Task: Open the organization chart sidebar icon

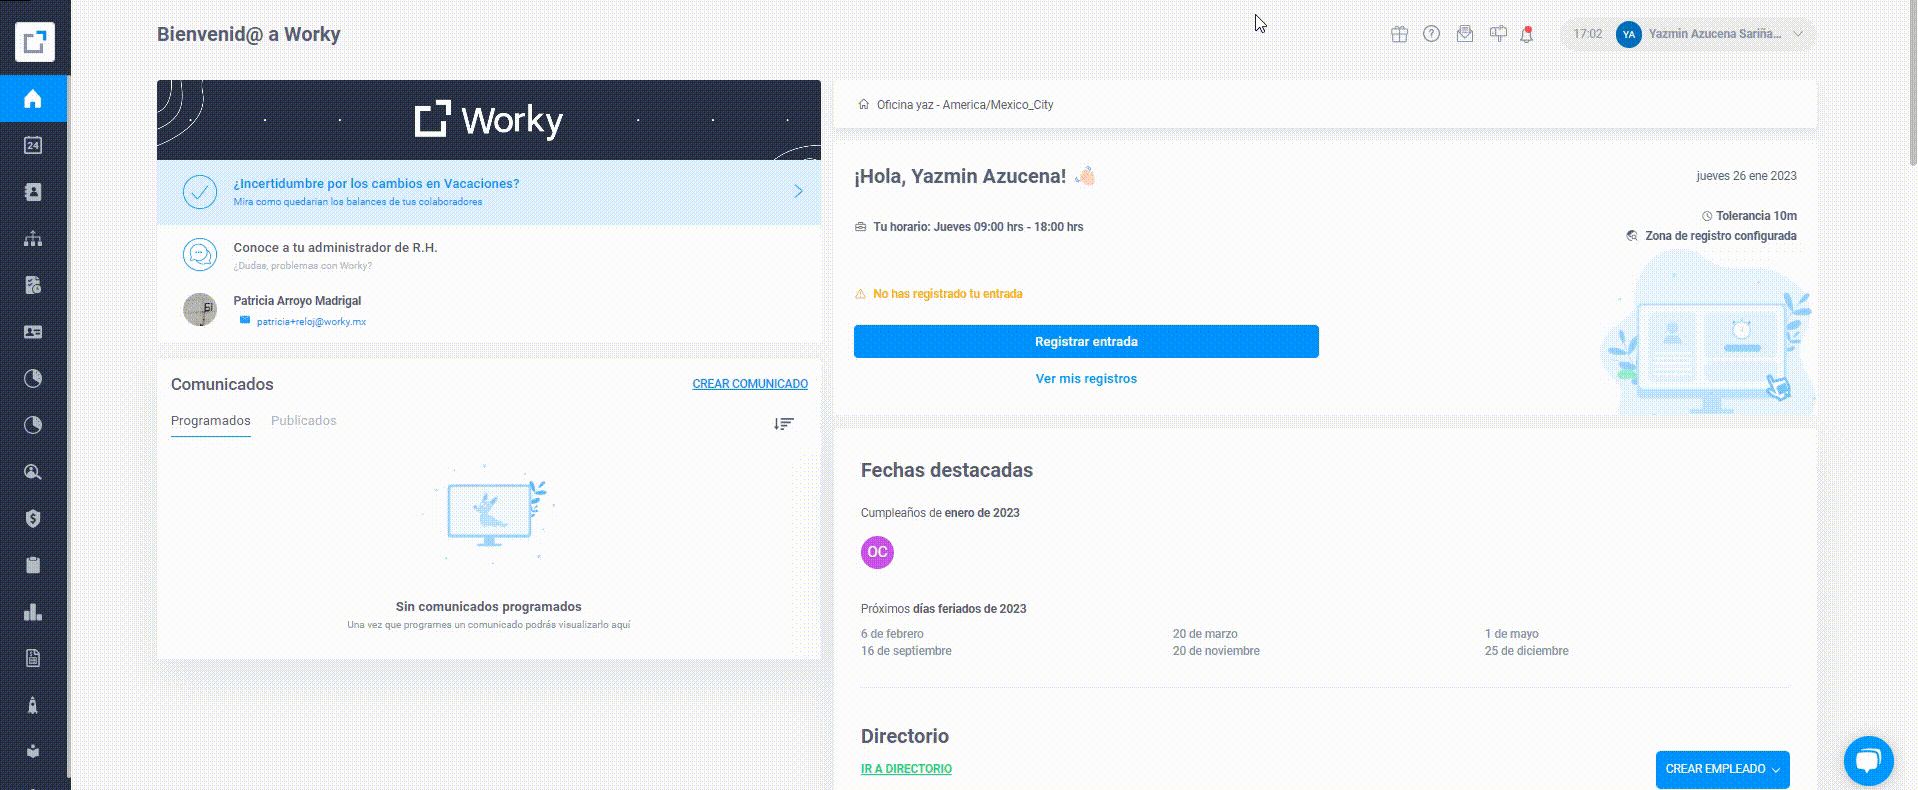Action: tap(33, 239)
